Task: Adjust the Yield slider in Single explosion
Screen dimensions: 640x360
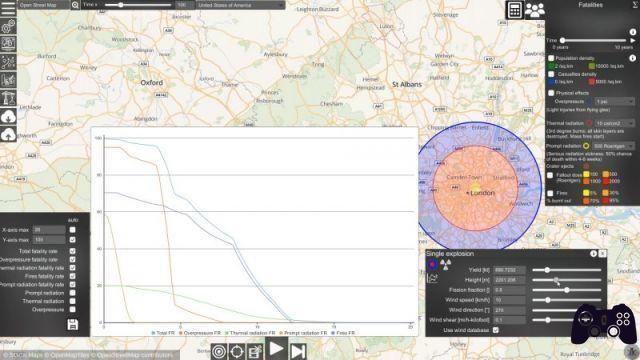Action: click(x=547, y=270)
